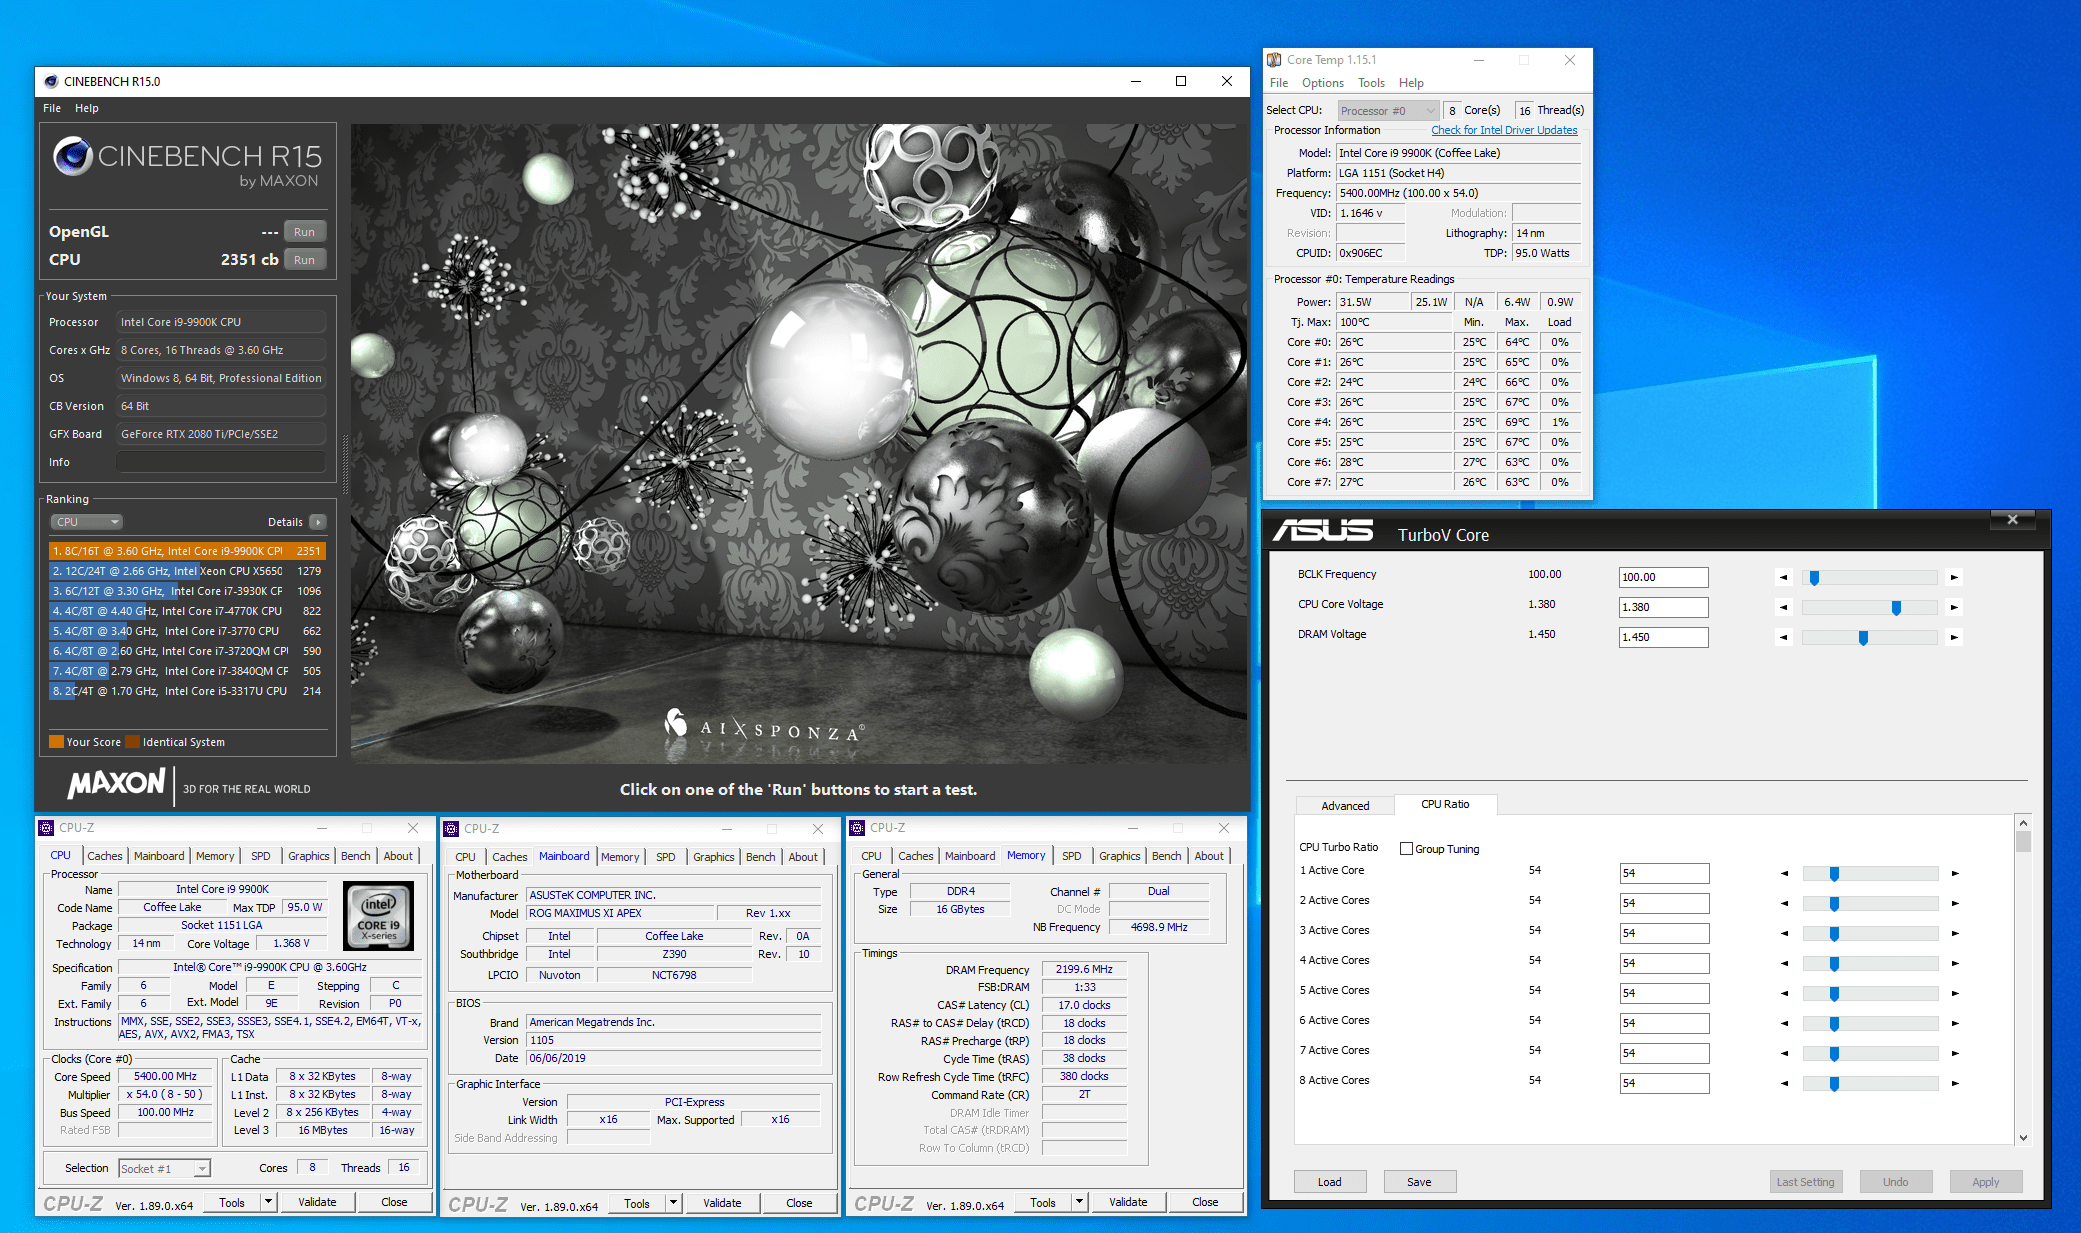2081x1233 pixels.
Task: Click the Core Temp title bar icon
Action: tap(1274, 60)
